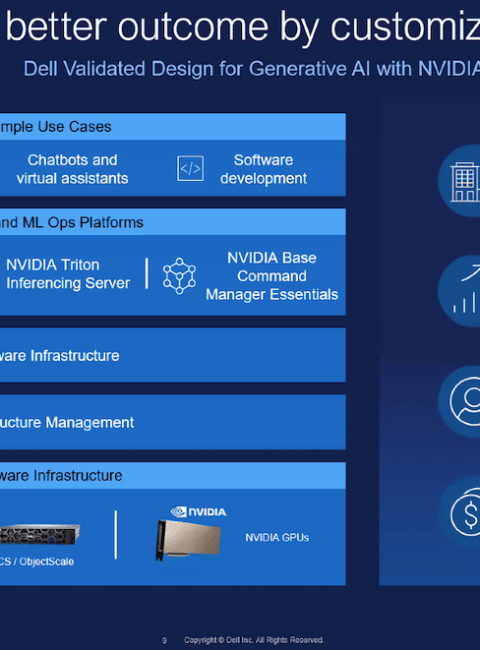This screenshot has width=480, height=650.
Task: Select 'NVIDIA Triton Inferencing Server' text
Action: [68, 274]
